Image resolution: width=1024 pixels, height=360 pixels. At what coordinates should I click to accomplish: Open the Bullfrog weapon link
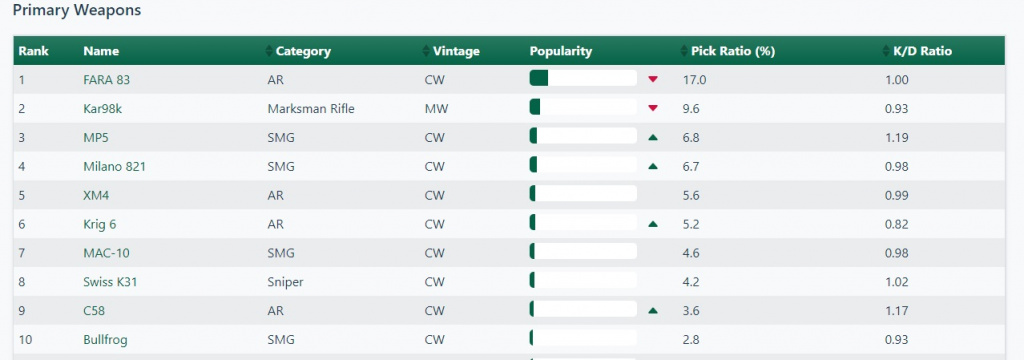click(x=105, y=340)
